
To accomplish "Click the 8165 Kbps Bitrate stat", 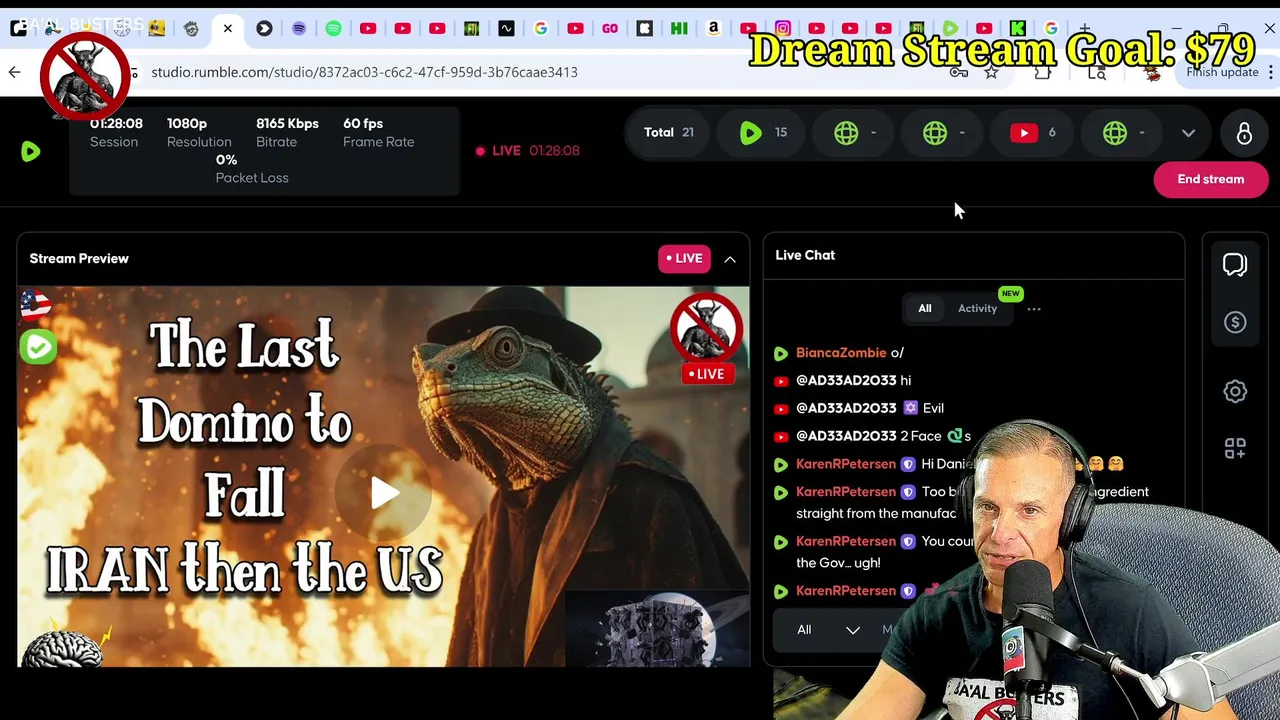I will [x=287, y=132].
